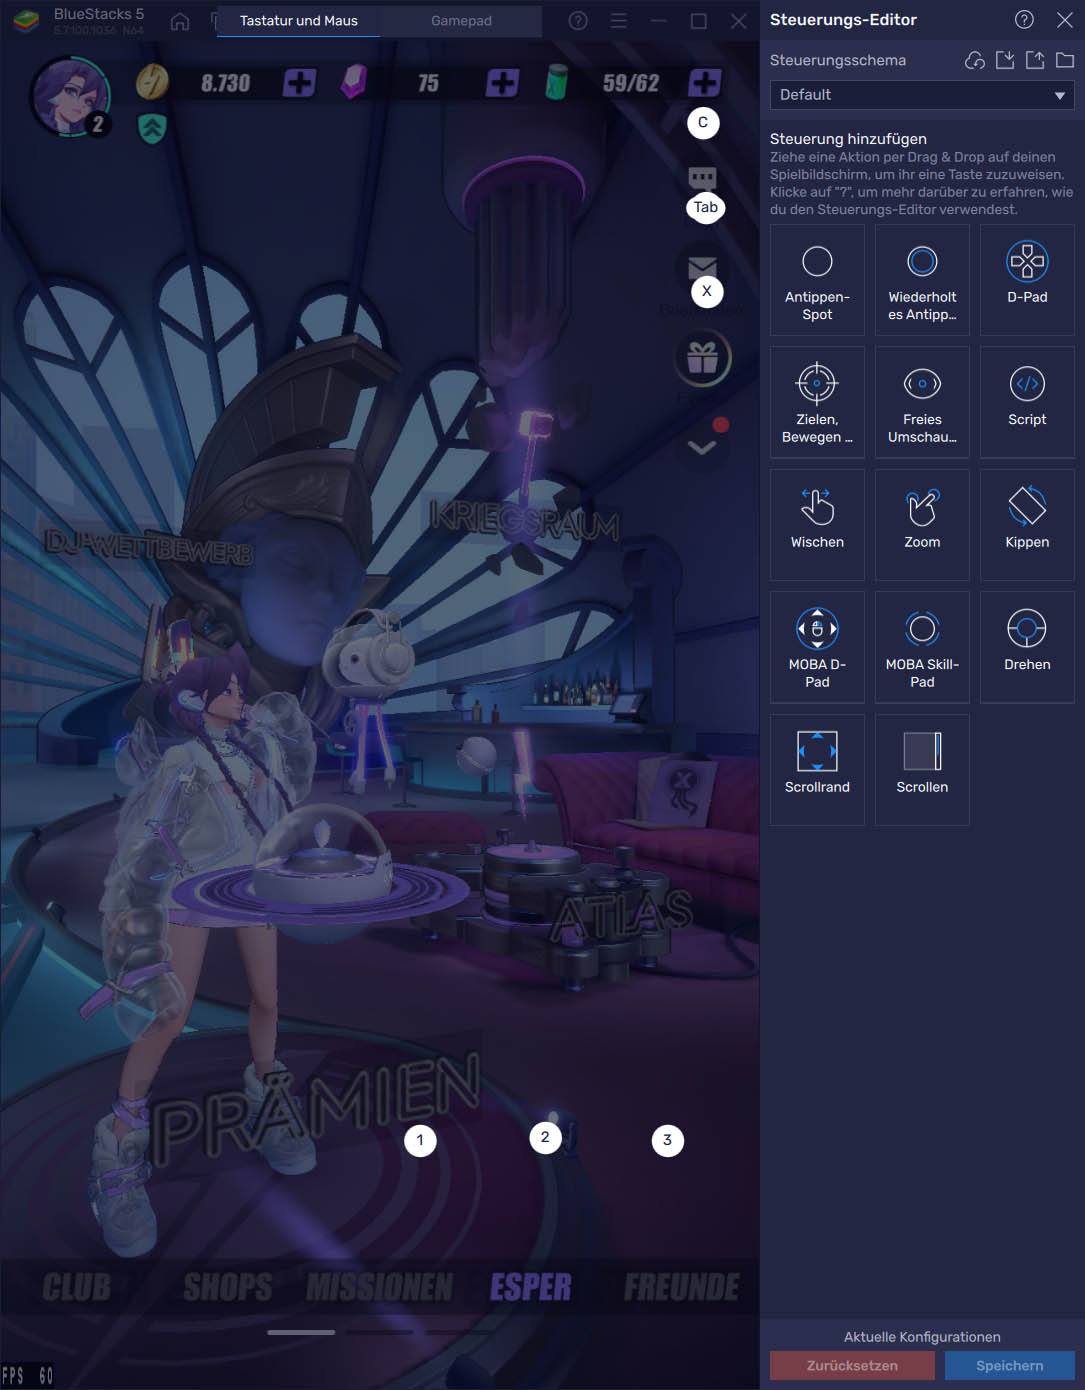Open the Steuerungs-Editor help with question mark

coord(1022,19)
